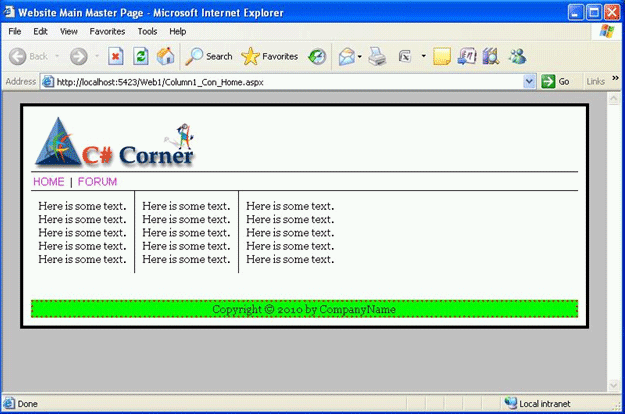The image size is (625, 414).
Task: Click the Local intranet zone indicator
Action: tap(538, 404)
